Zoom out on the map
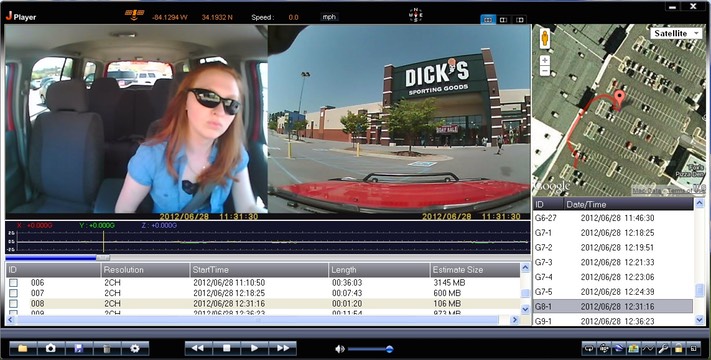Image resolution: width=711 pixels, height=360 pixels. [545, 71]
